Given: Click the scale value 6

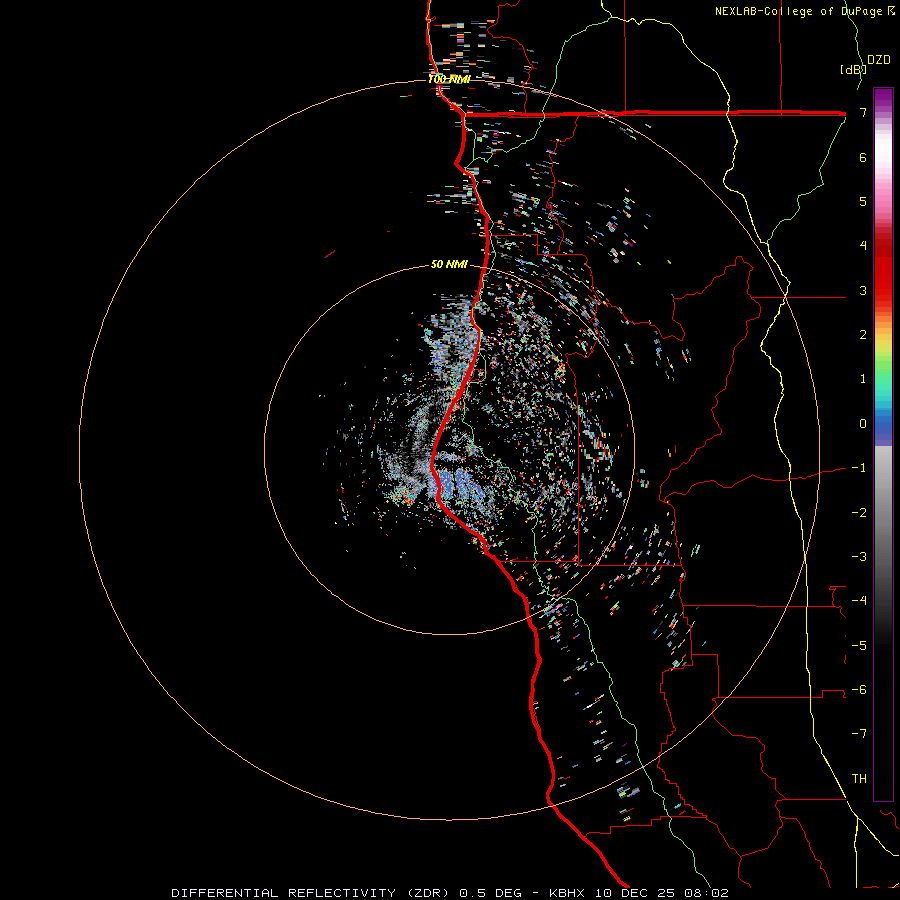Looking at the screenshot, I should coord(863,157).
